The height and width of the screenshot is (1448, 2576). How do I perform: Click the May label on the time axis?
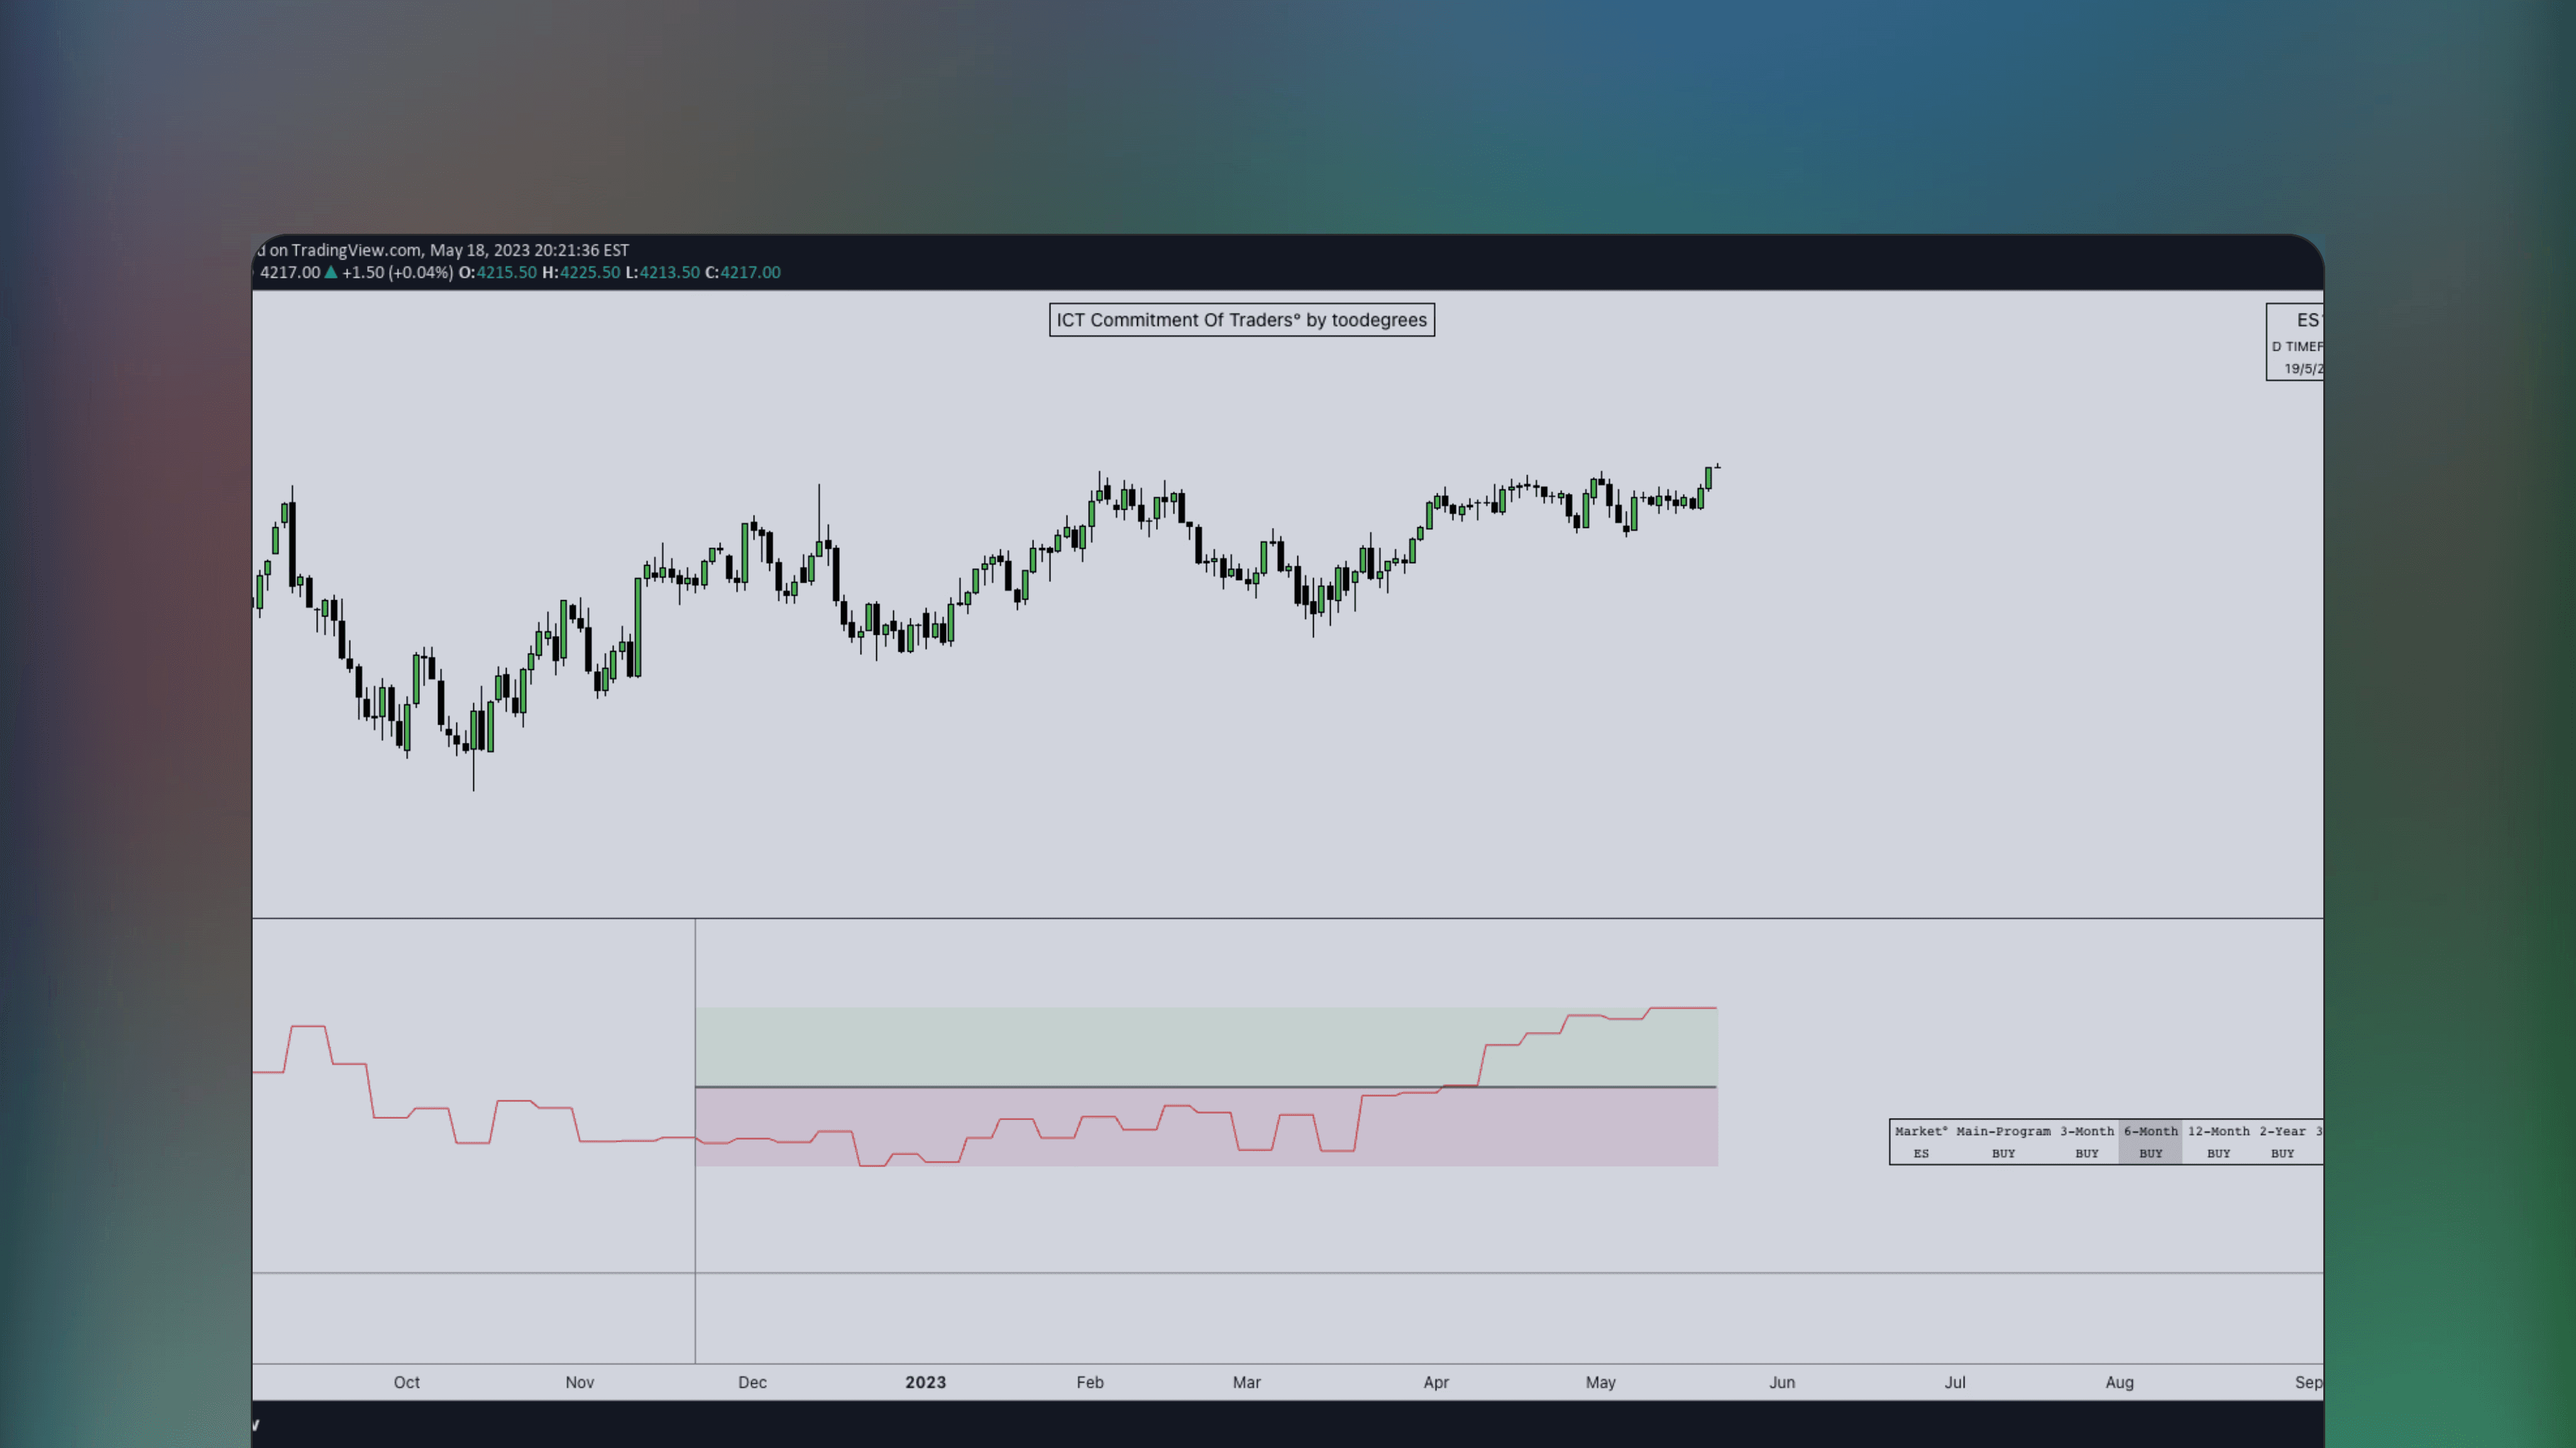click(1600, 1382)
